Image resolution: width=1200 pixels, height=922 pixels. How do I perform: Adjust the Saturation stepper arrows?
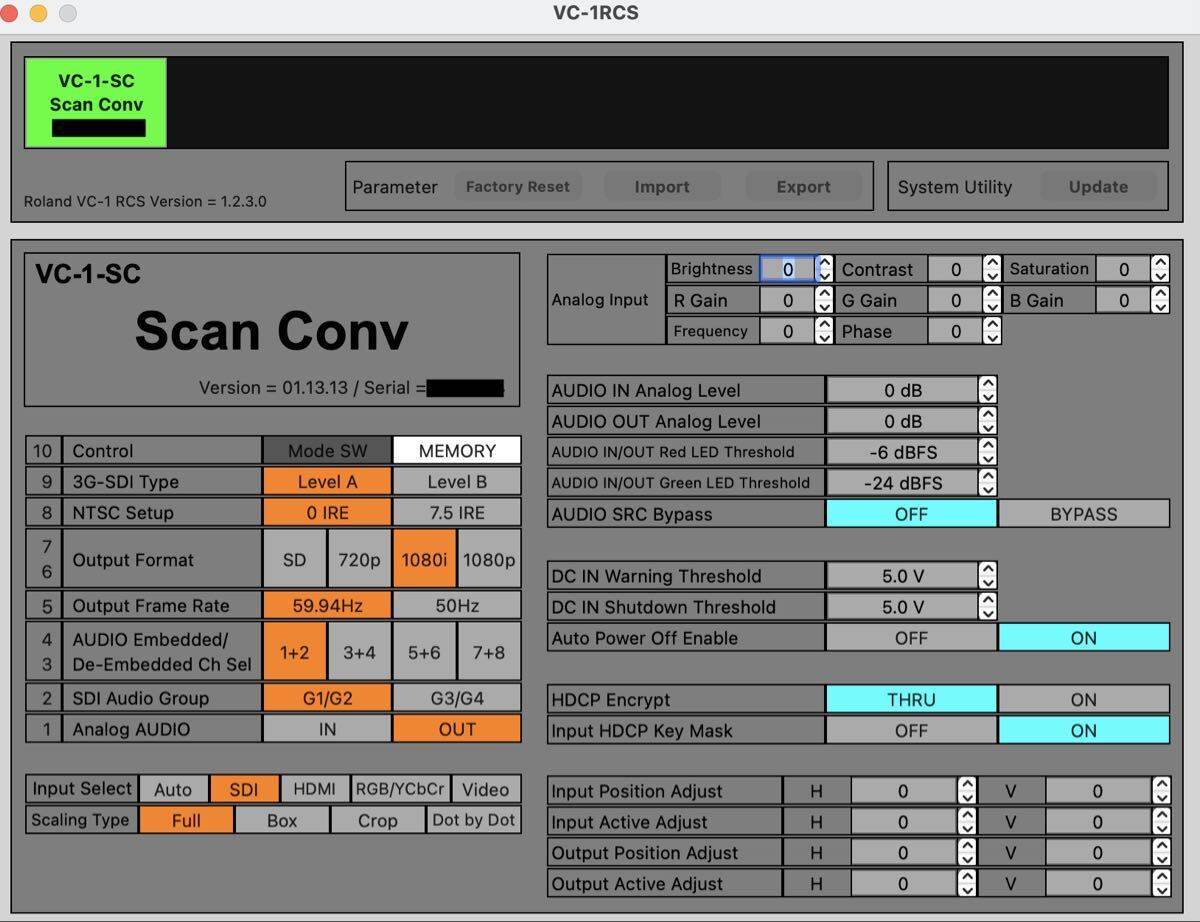tap(1160, 269)
